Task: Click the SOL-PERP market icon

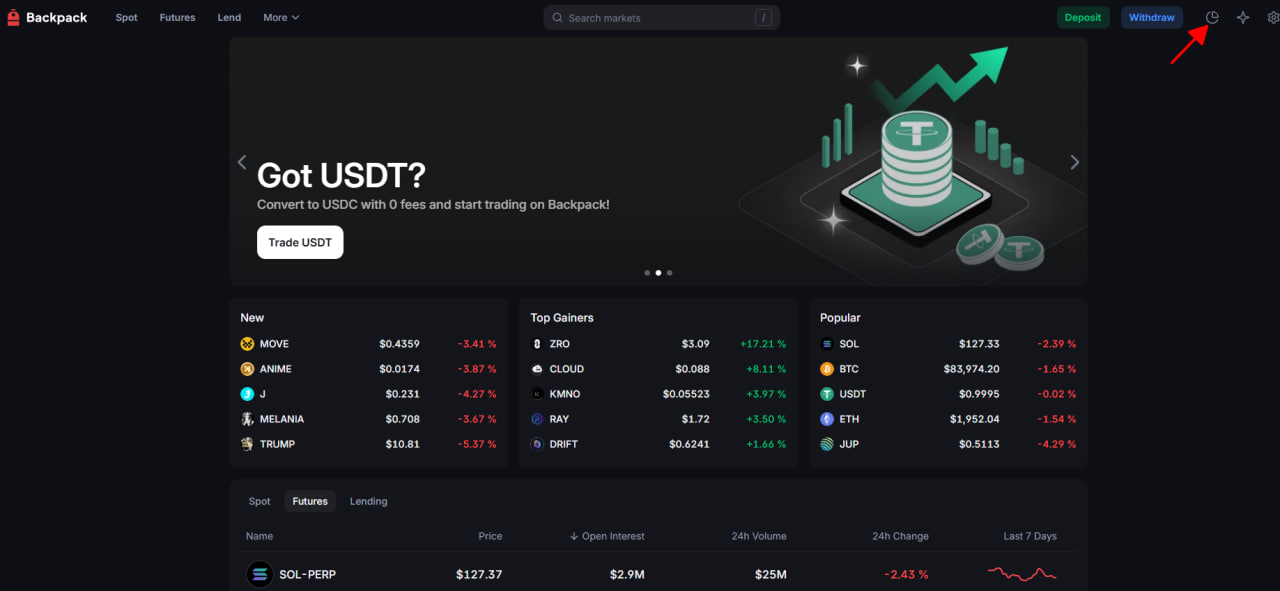Action: click(260, 574)
